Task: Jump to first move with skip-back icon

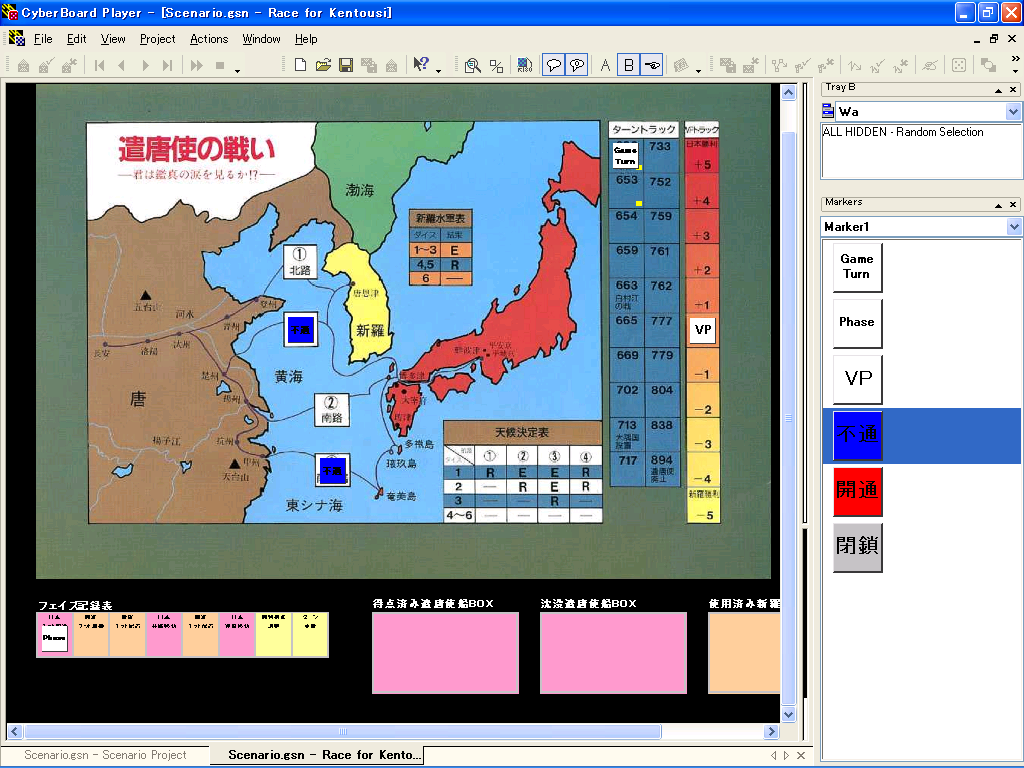Action: [x=99, y=65]
